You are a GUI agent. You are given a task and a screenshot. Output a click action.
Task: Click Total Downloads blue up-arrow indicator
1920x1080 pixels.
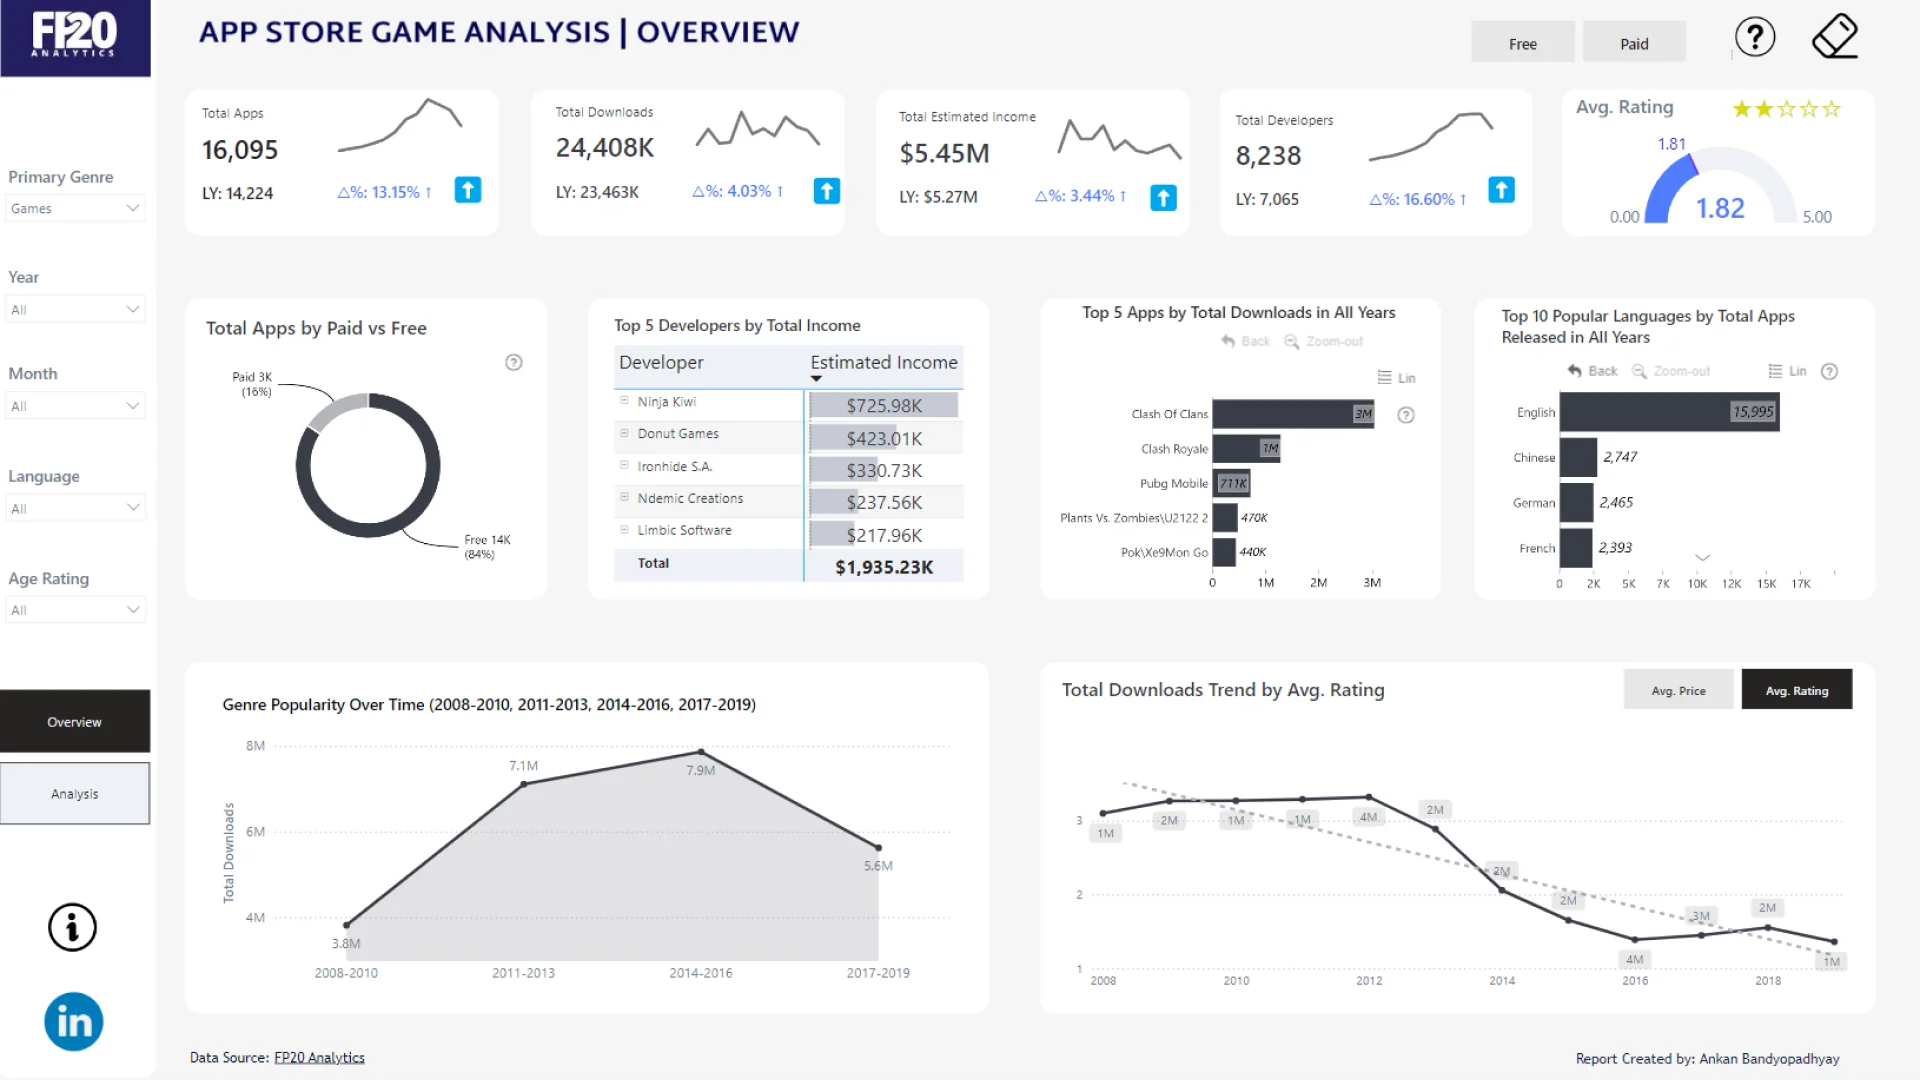[827, 191]
